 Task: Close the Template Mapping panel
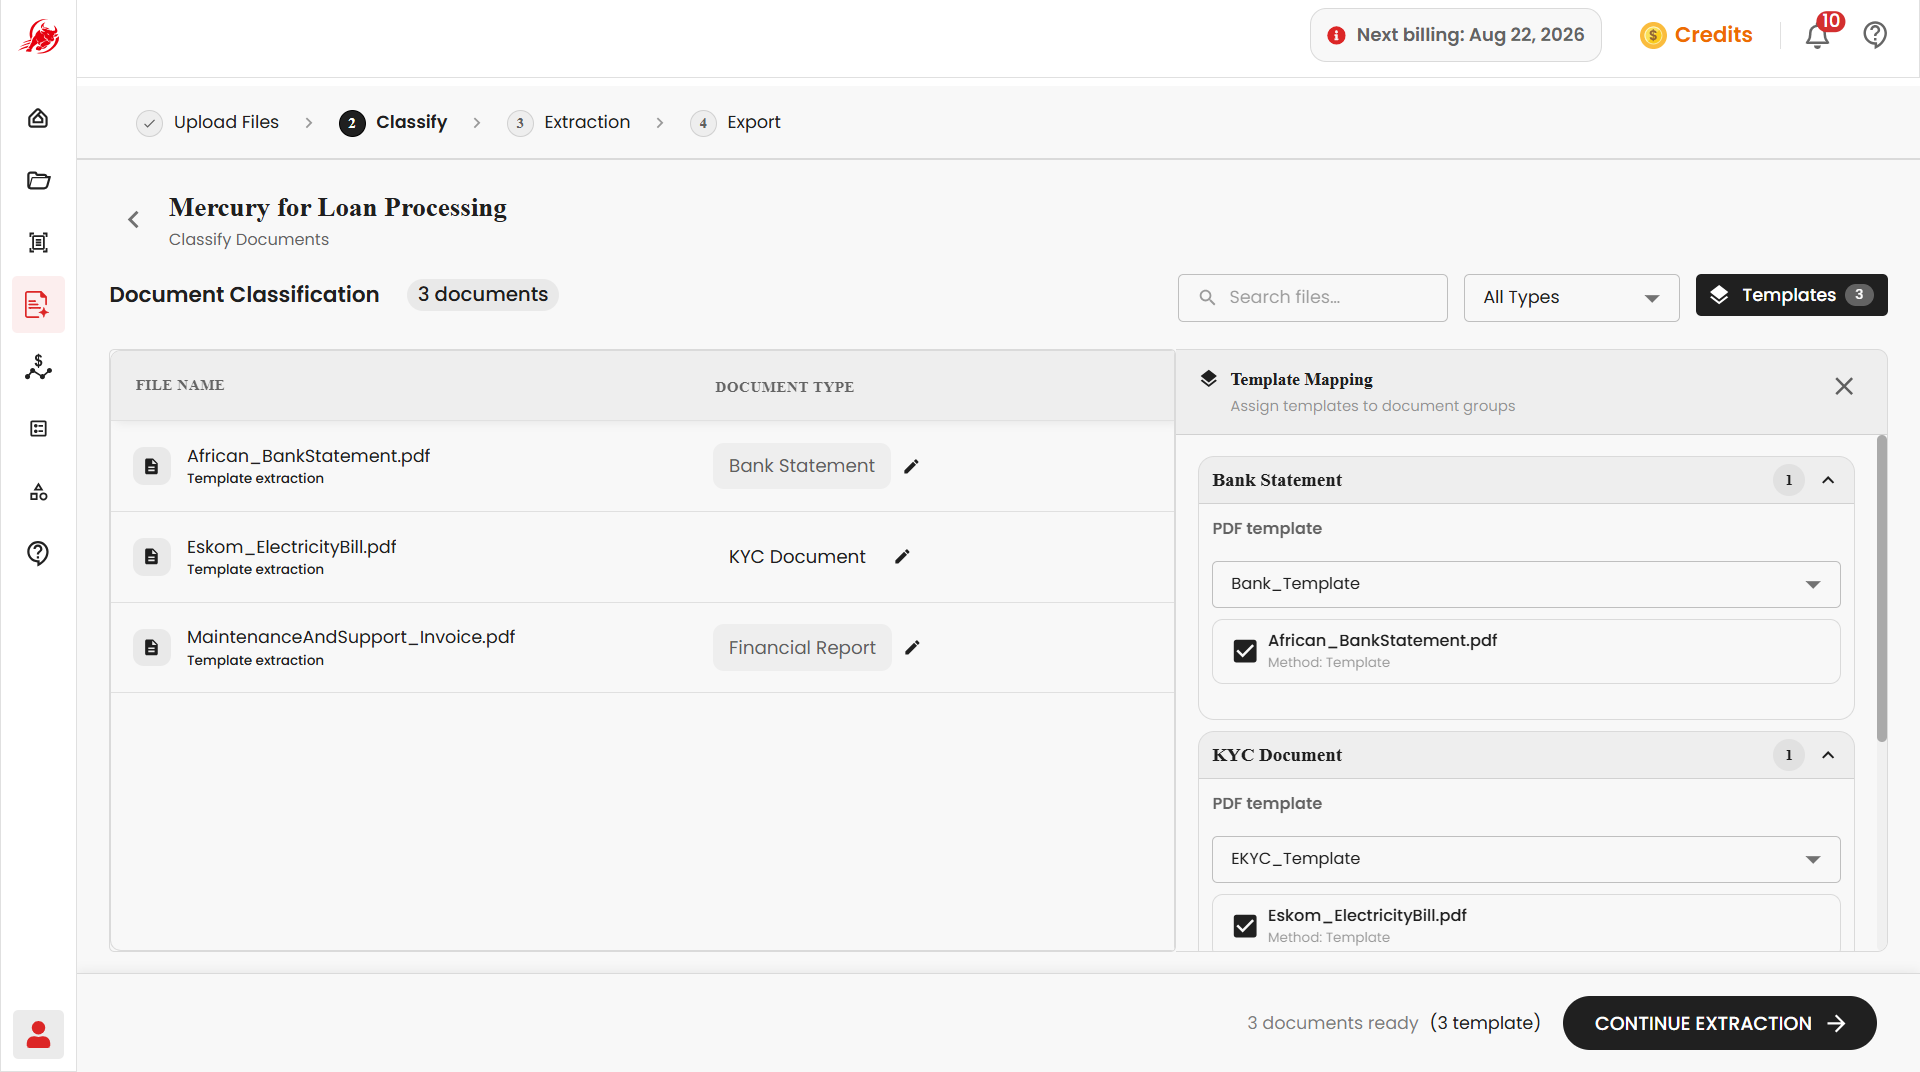tap(1844, 386)
